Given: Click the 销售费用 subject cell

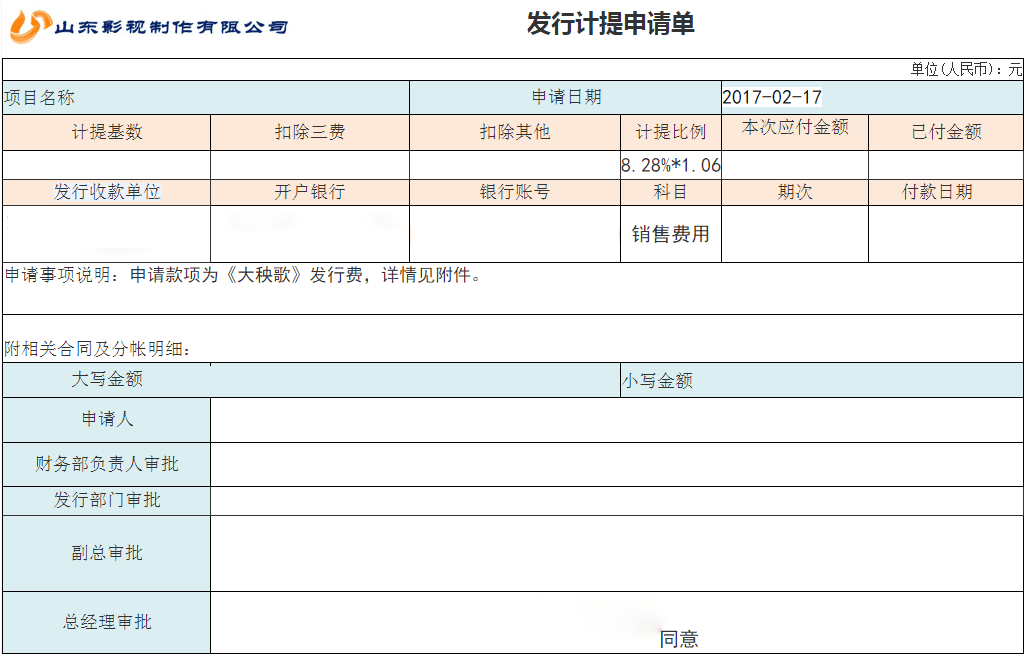Looking at the screenshot, I should [x=670, y=234].
